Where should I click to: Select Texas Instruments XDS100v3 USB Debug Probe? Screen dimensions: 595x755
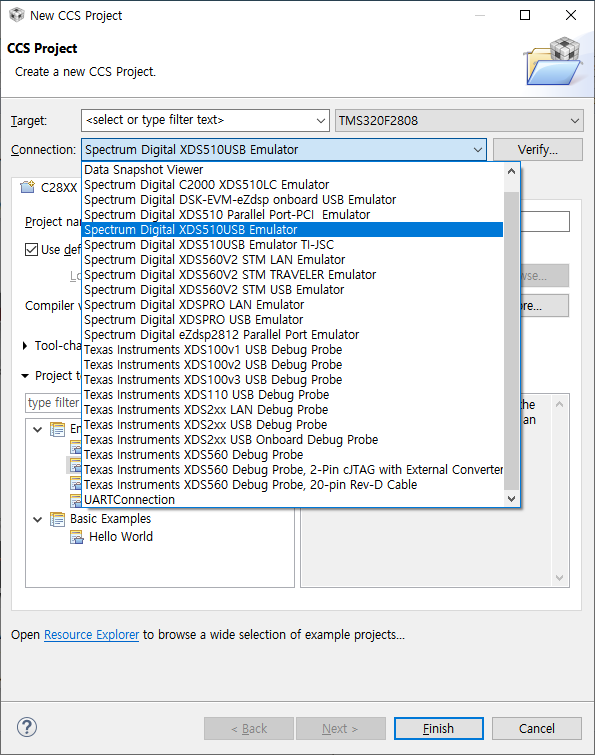click(x=293, y=379)
